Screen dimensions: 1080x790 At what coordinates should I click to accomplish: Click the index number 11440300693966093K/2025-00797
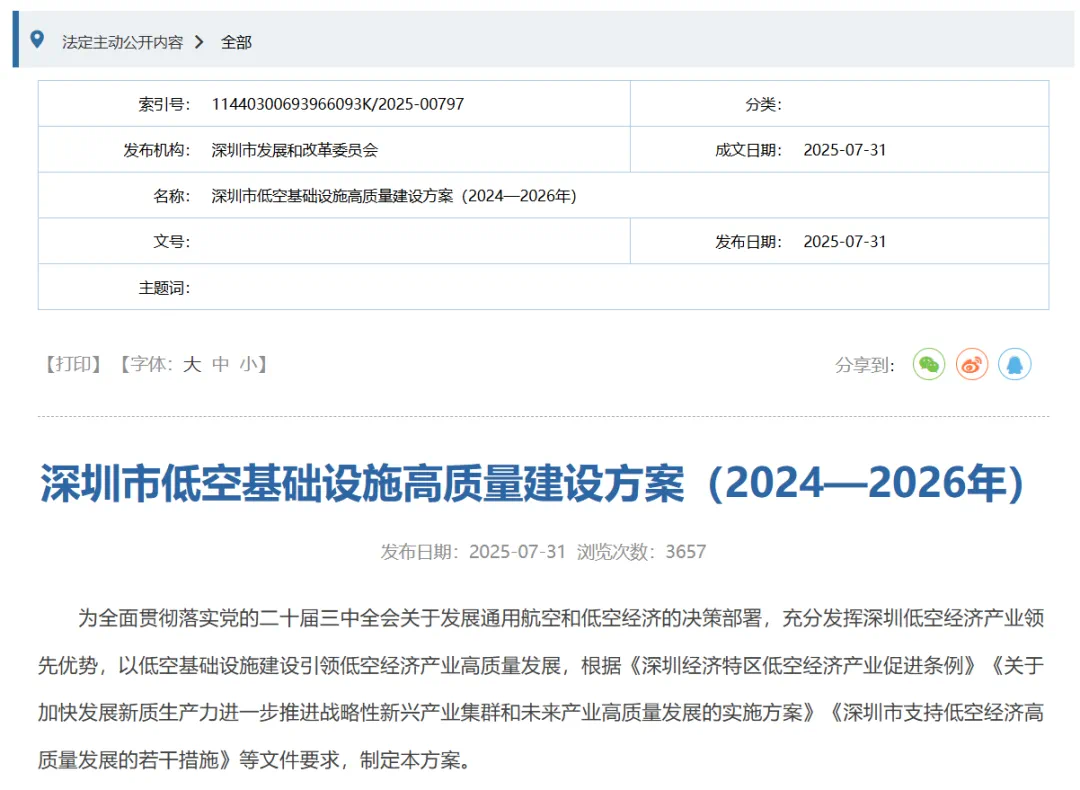337,104
